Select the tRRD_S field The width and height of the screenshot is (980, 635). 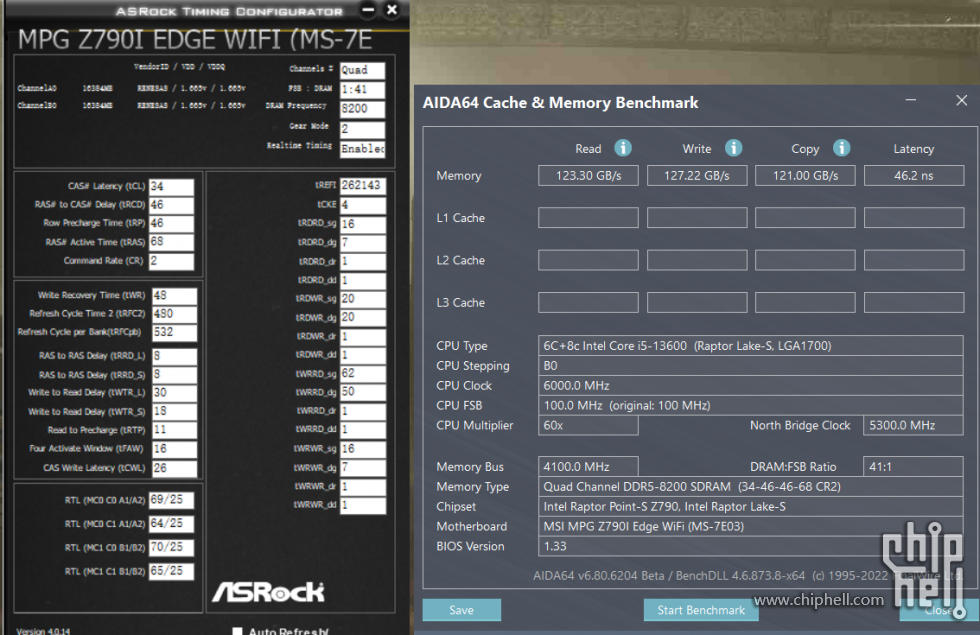pyautogui.click(x=174, y=374)
